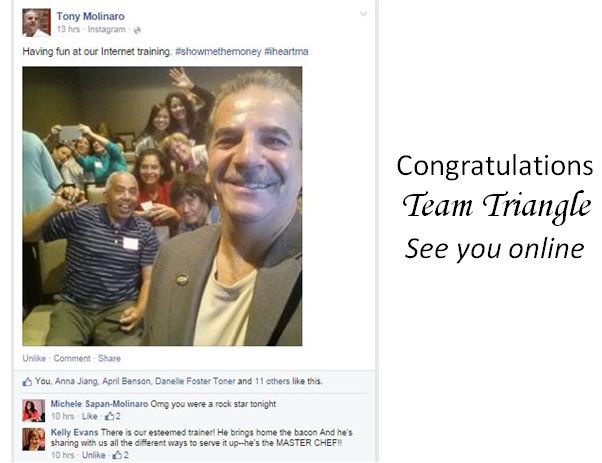Click Kelly Evans's avatar picture

point(33,439)
